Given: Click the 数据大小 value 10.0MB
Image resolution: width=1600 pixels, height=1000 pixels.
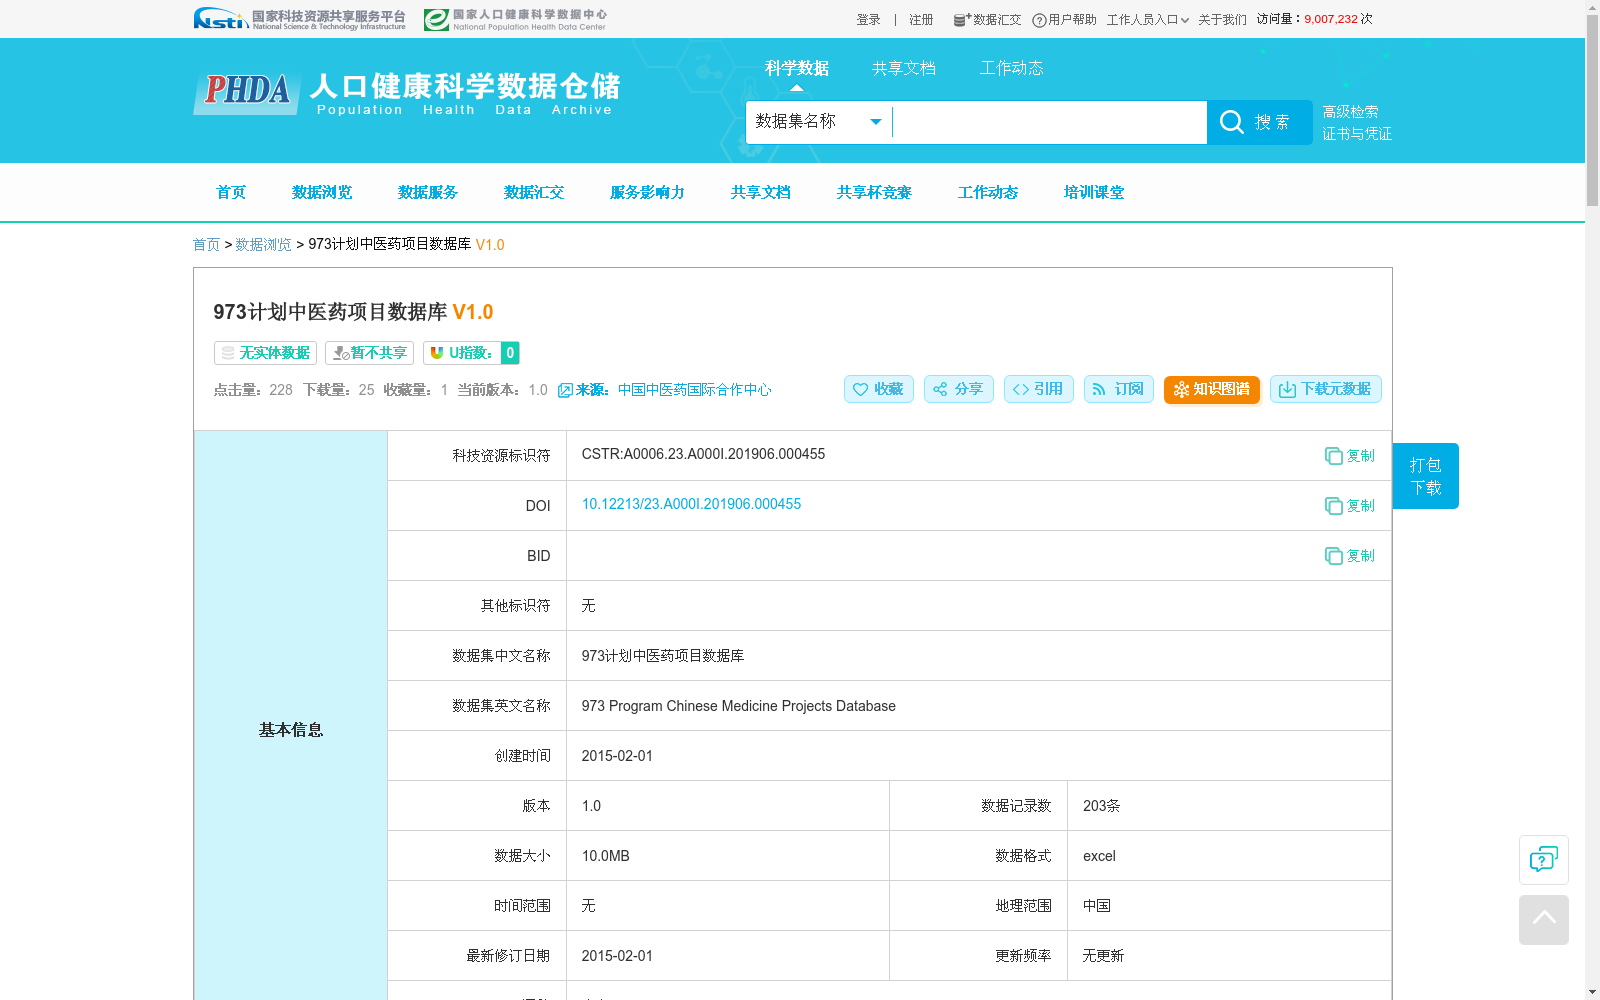Looking at the screenshot, I should coord(605,856).
